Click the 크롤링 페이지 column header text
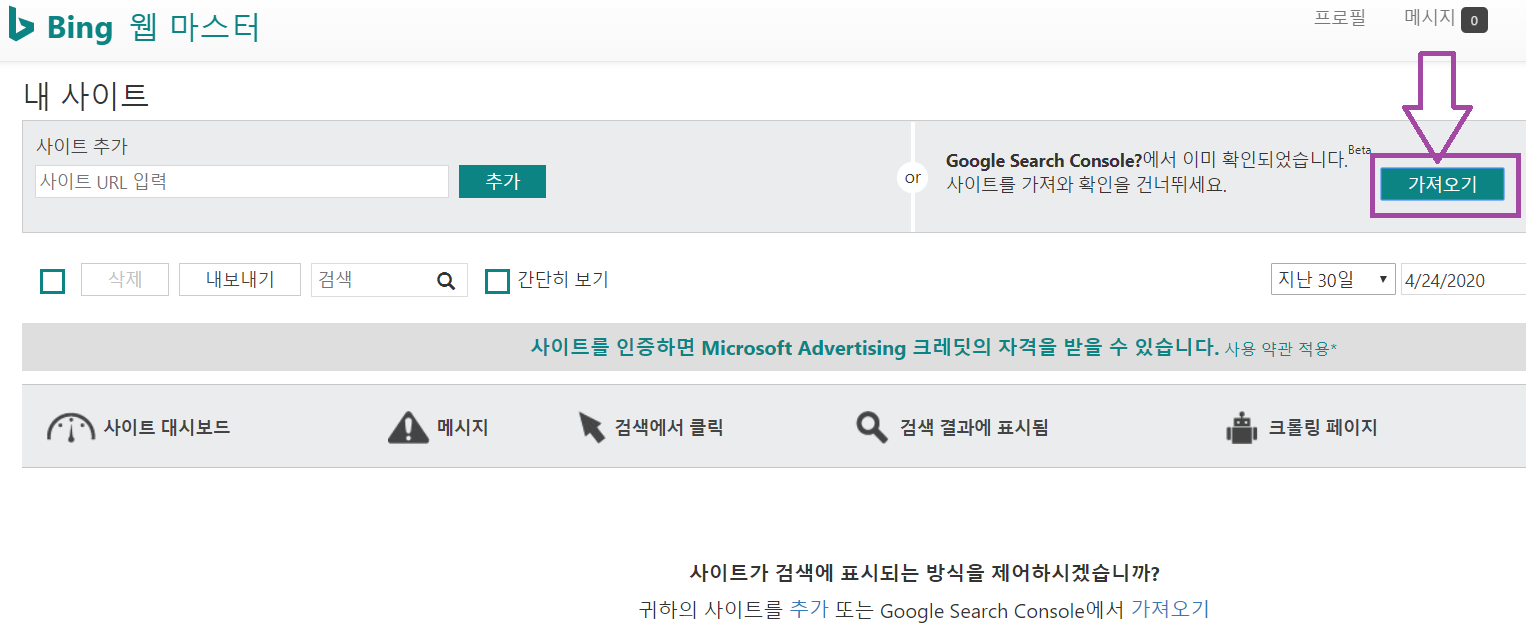This screenshot has width=1526, height=641. pyautogui.click(x=1323, y=428)
